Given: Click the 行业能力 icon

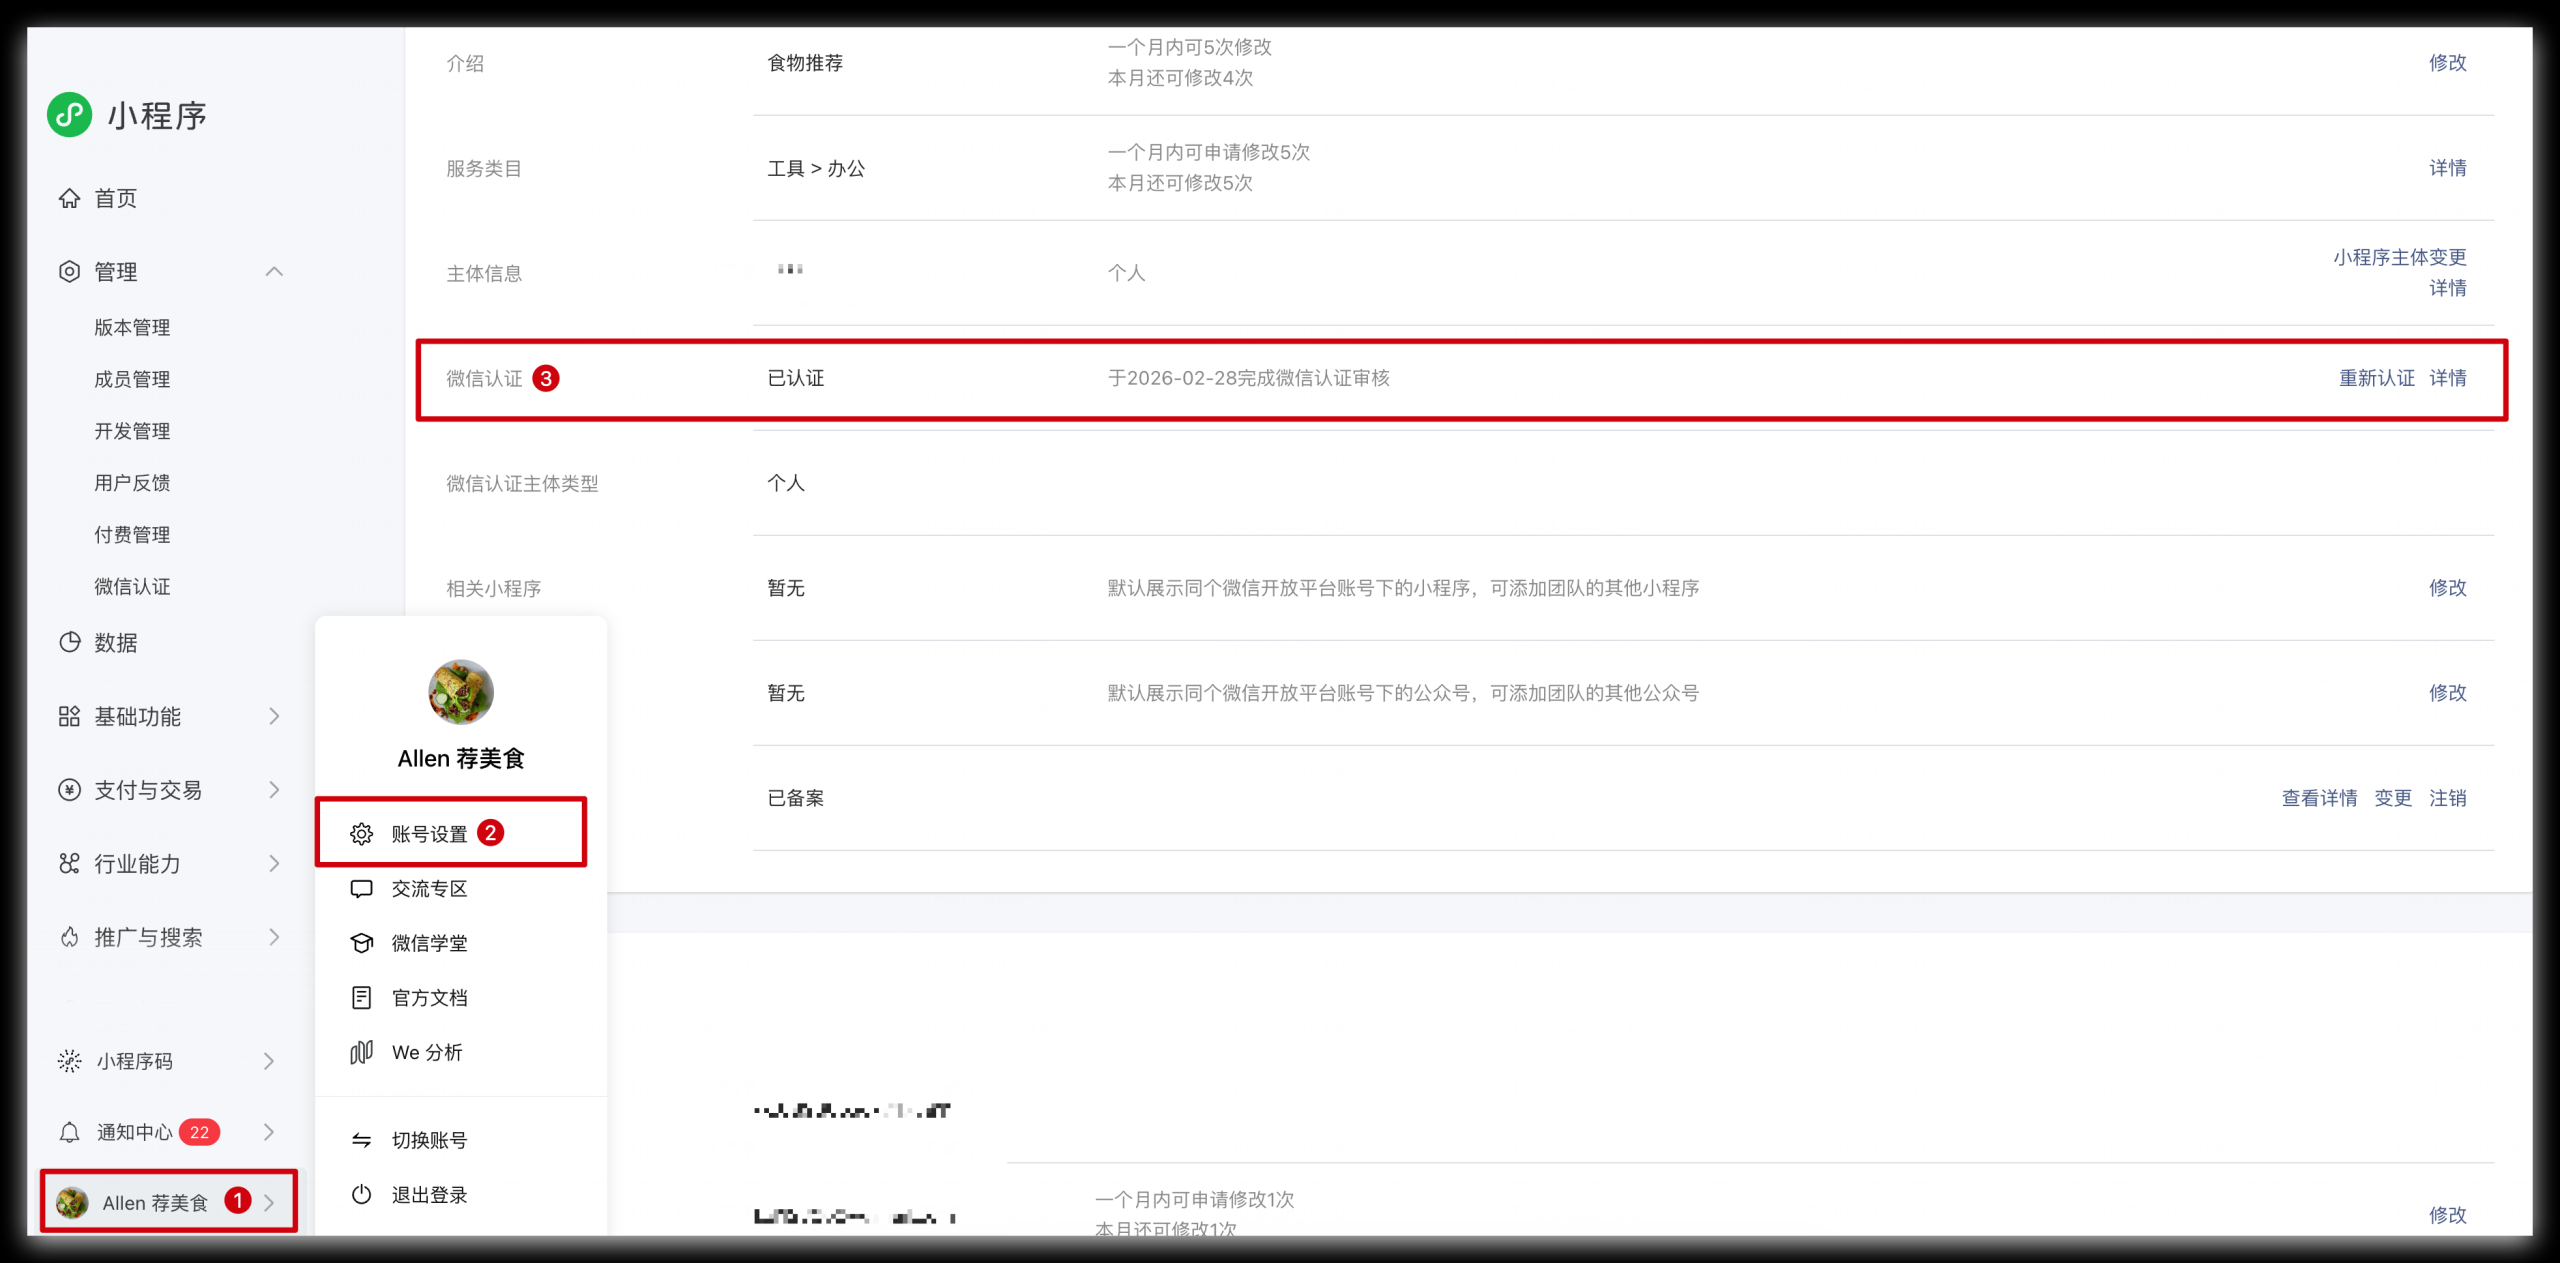Looking at the screenshot, I should point(69,863).
